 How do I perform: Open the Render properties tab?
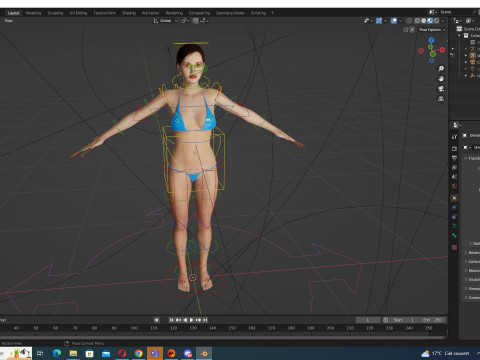click(454, 148)
